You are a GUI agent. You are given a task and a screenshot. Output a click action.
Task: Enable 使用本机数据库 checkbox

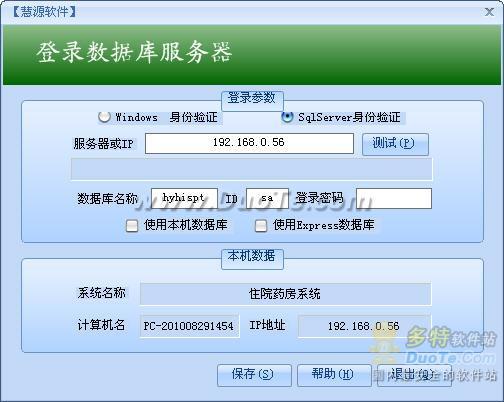(132, 226)
